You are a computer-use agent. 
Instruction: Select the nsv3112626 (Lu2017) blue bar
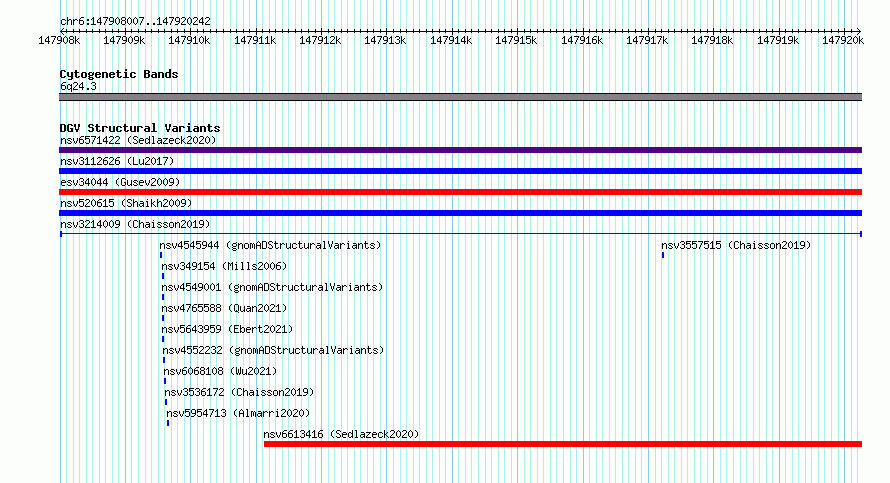pos(460,171)
